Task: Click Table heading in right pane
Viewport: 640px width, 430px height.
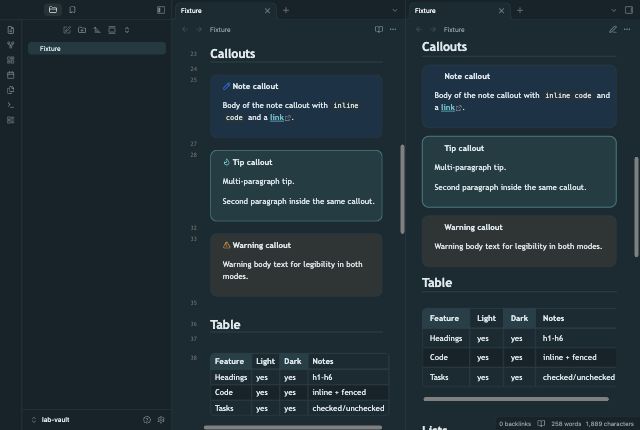Action: [437, 283]
